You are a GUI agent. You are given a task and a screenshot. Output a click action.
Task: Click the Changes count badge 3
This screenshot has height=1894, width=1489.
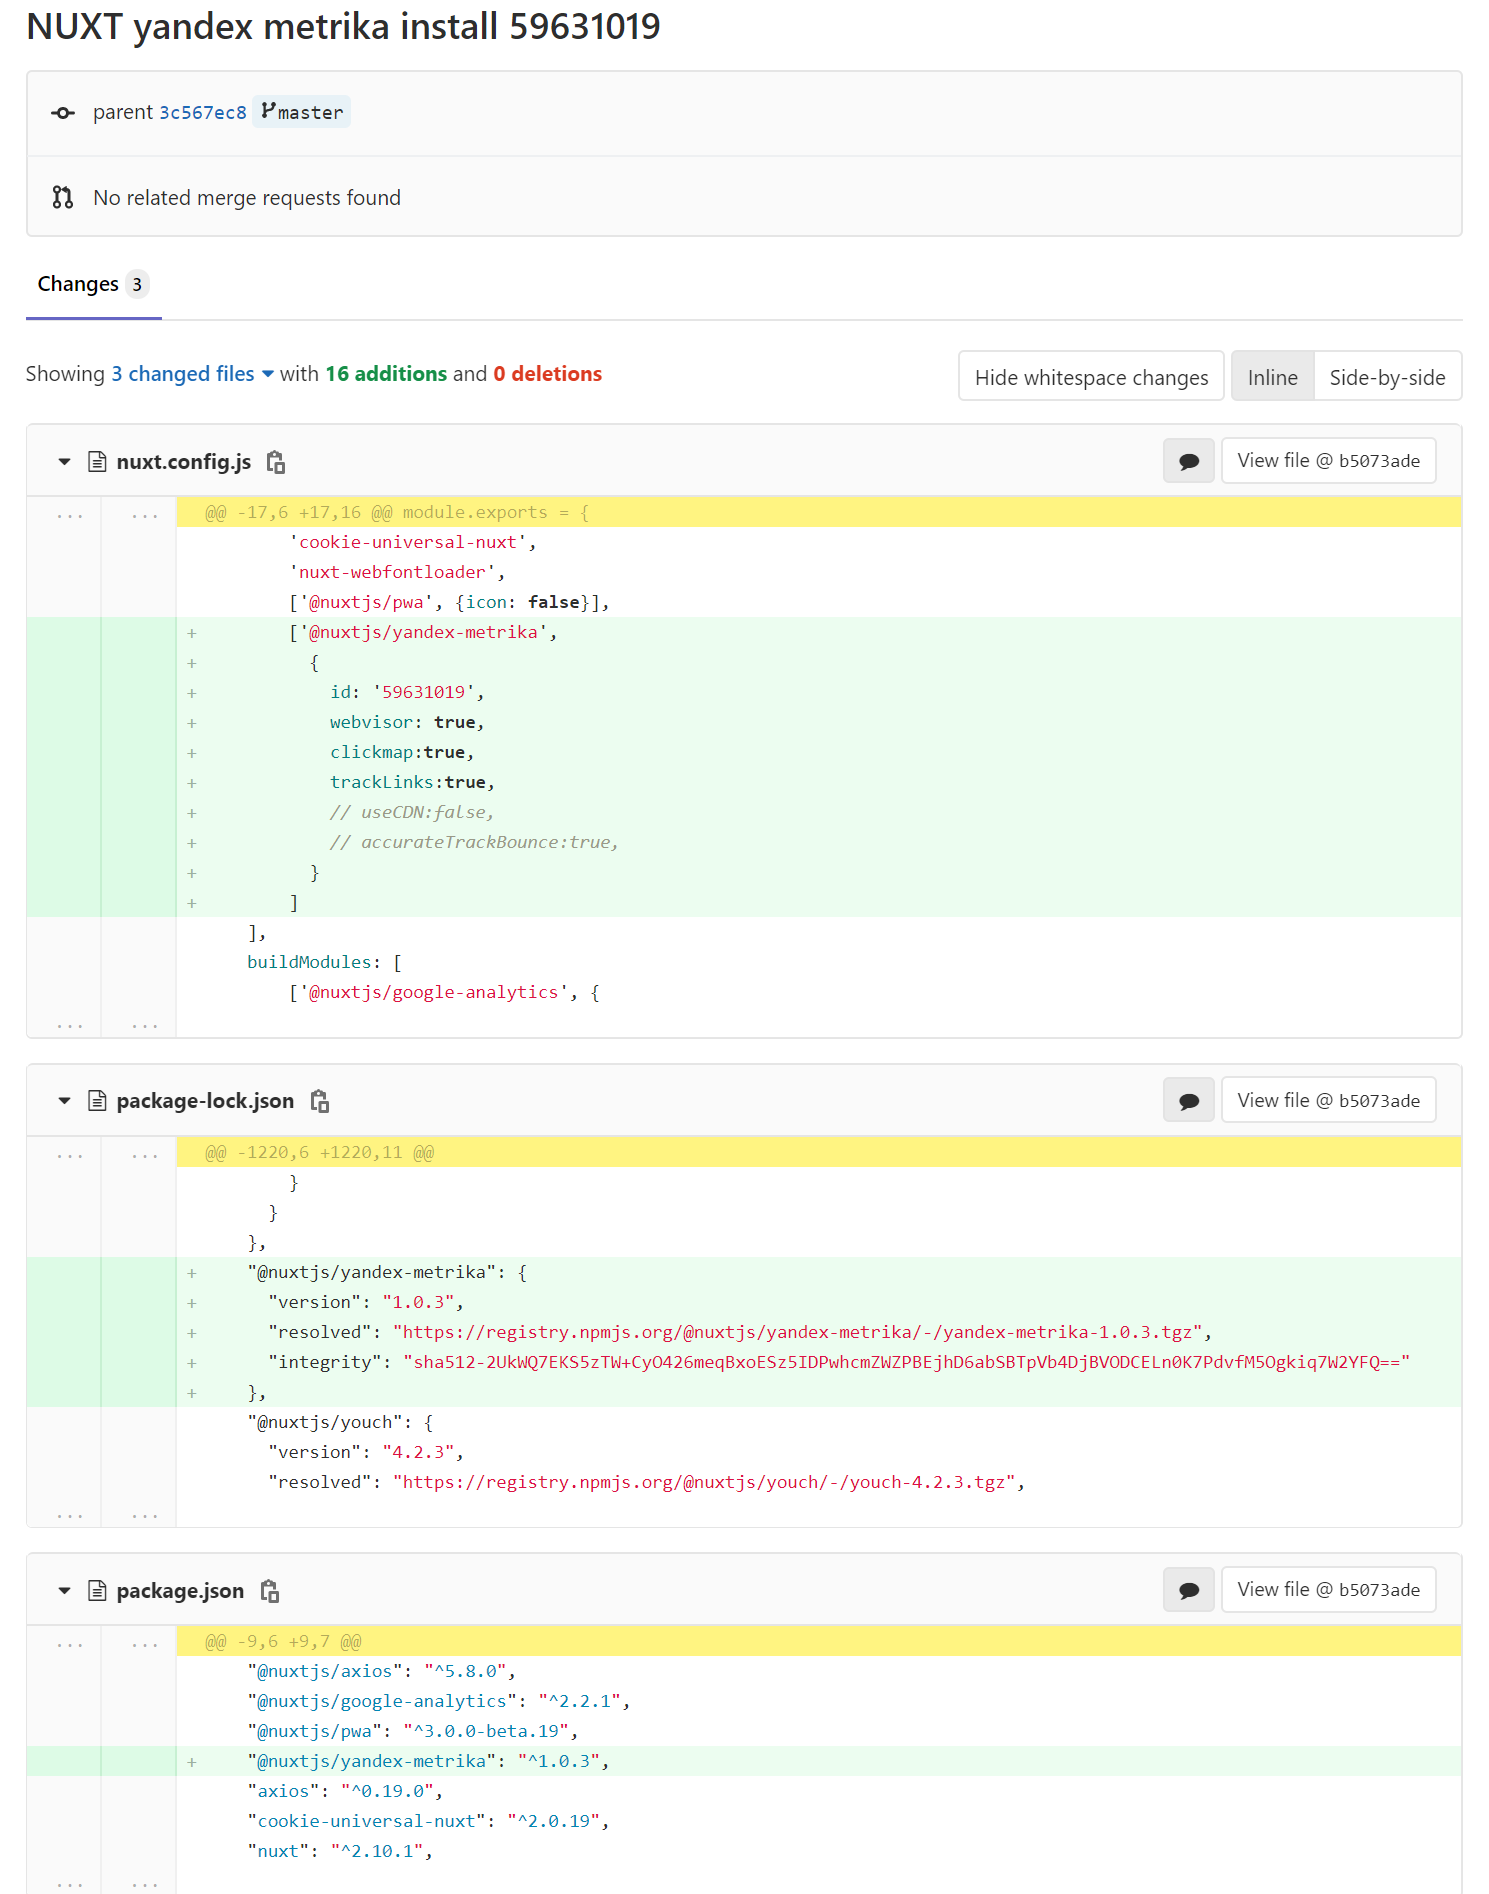click(138, 285)
